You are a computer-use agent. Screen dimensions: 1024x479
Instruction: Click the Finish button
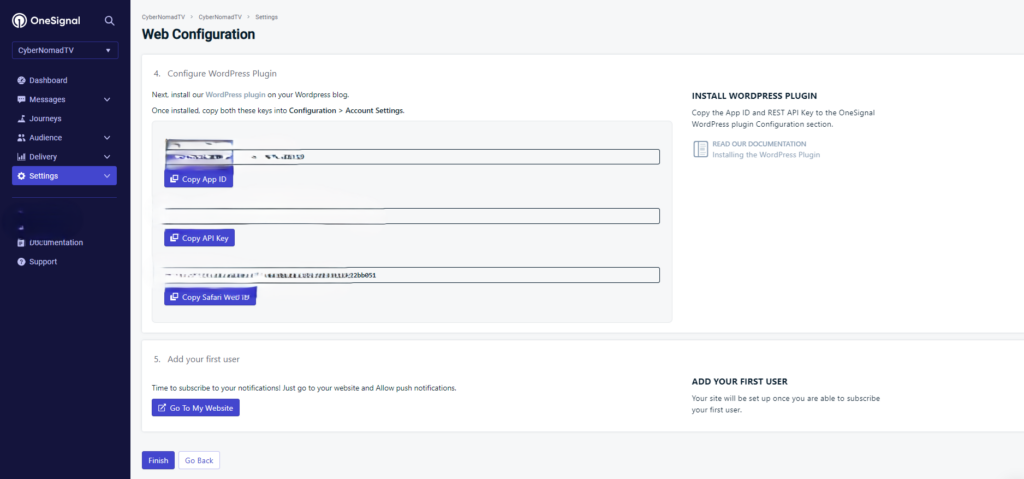pos(158,460)
